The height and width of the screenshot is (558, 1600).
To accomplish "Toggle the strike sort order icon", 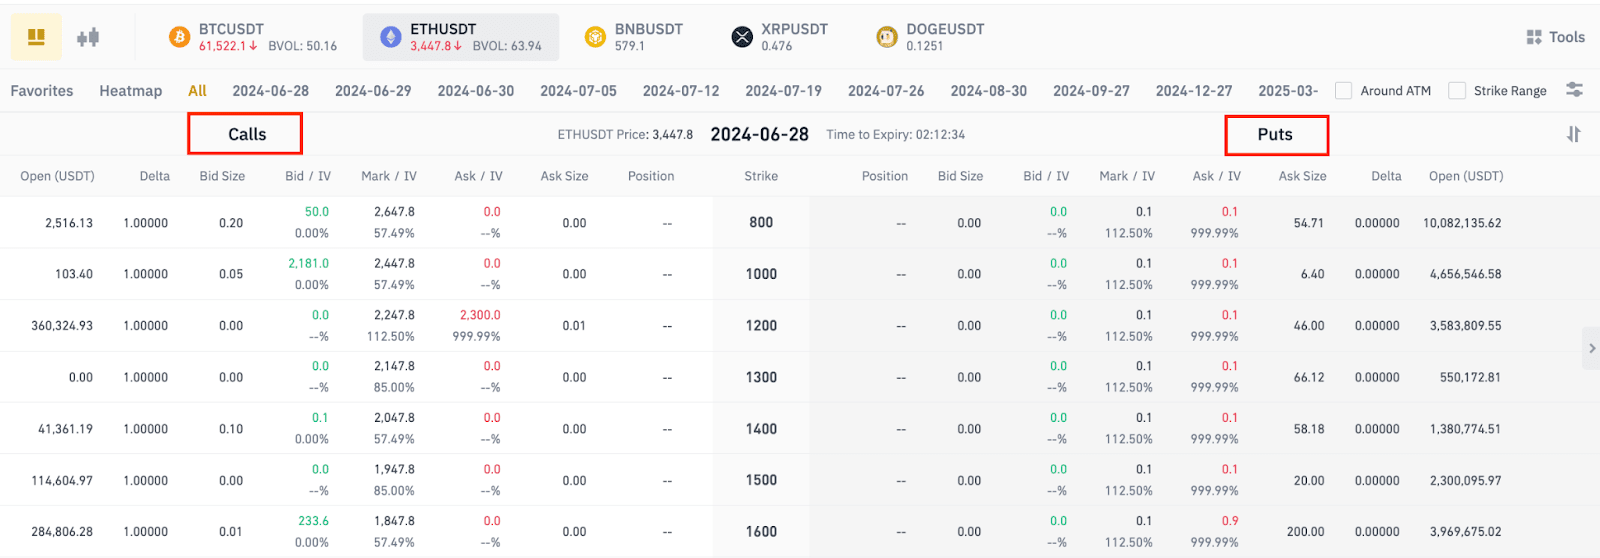I will coord(1573,134).
